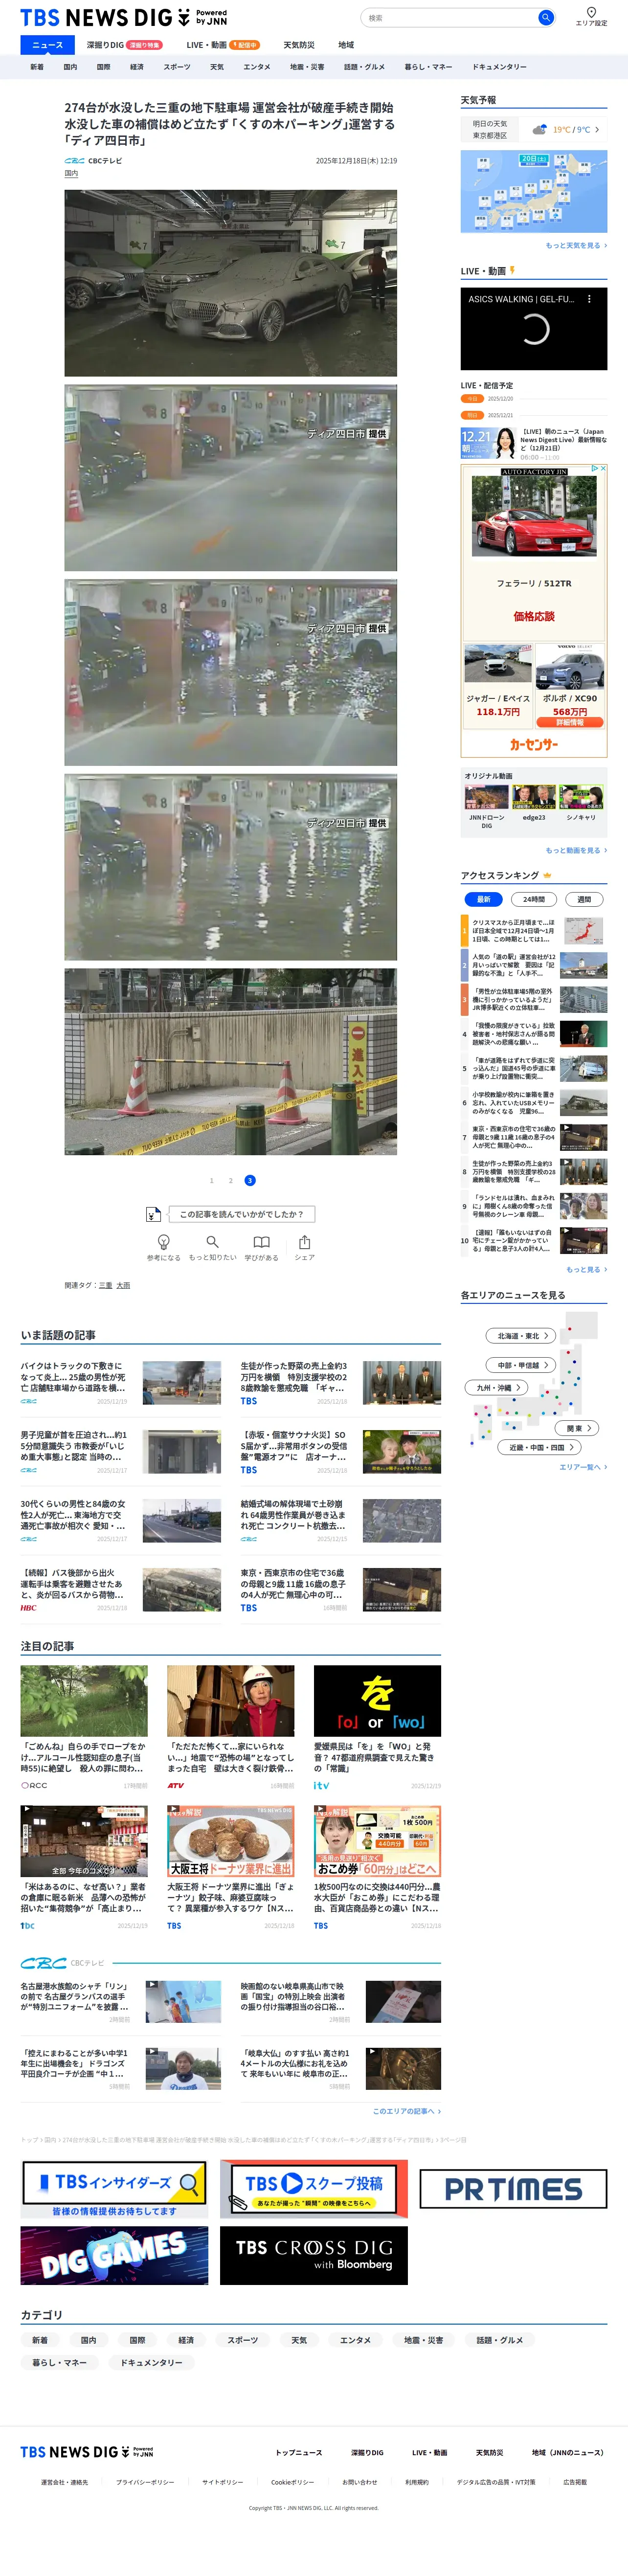Open 中部・甲信越 area news

point(520,1365)
